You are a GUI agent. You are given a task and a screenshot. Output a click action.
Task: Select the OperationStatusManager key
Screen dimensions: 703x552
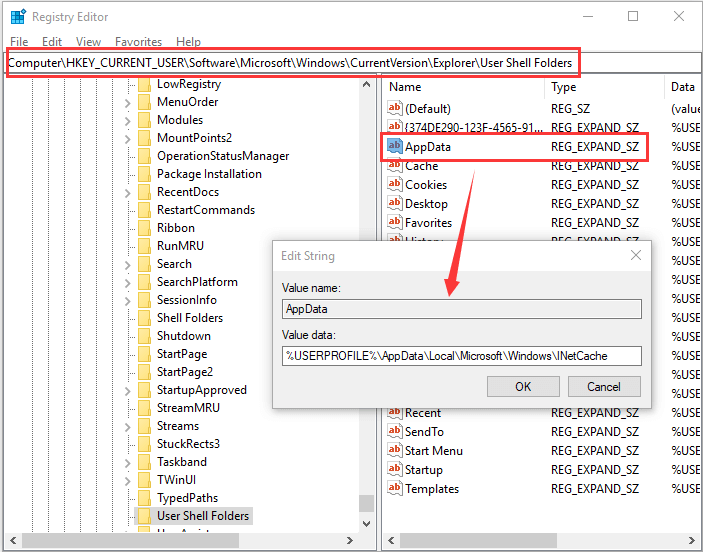point(223,156)
